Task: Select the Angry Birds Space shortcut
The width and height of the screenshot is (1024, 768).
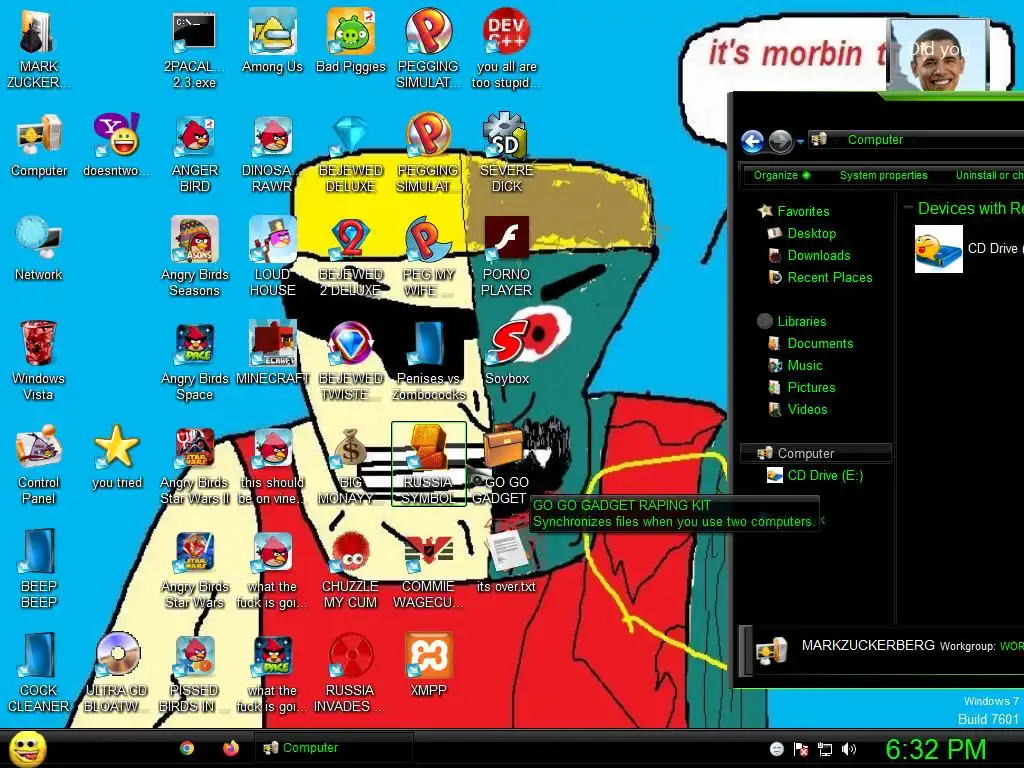Action: point(194,360)
